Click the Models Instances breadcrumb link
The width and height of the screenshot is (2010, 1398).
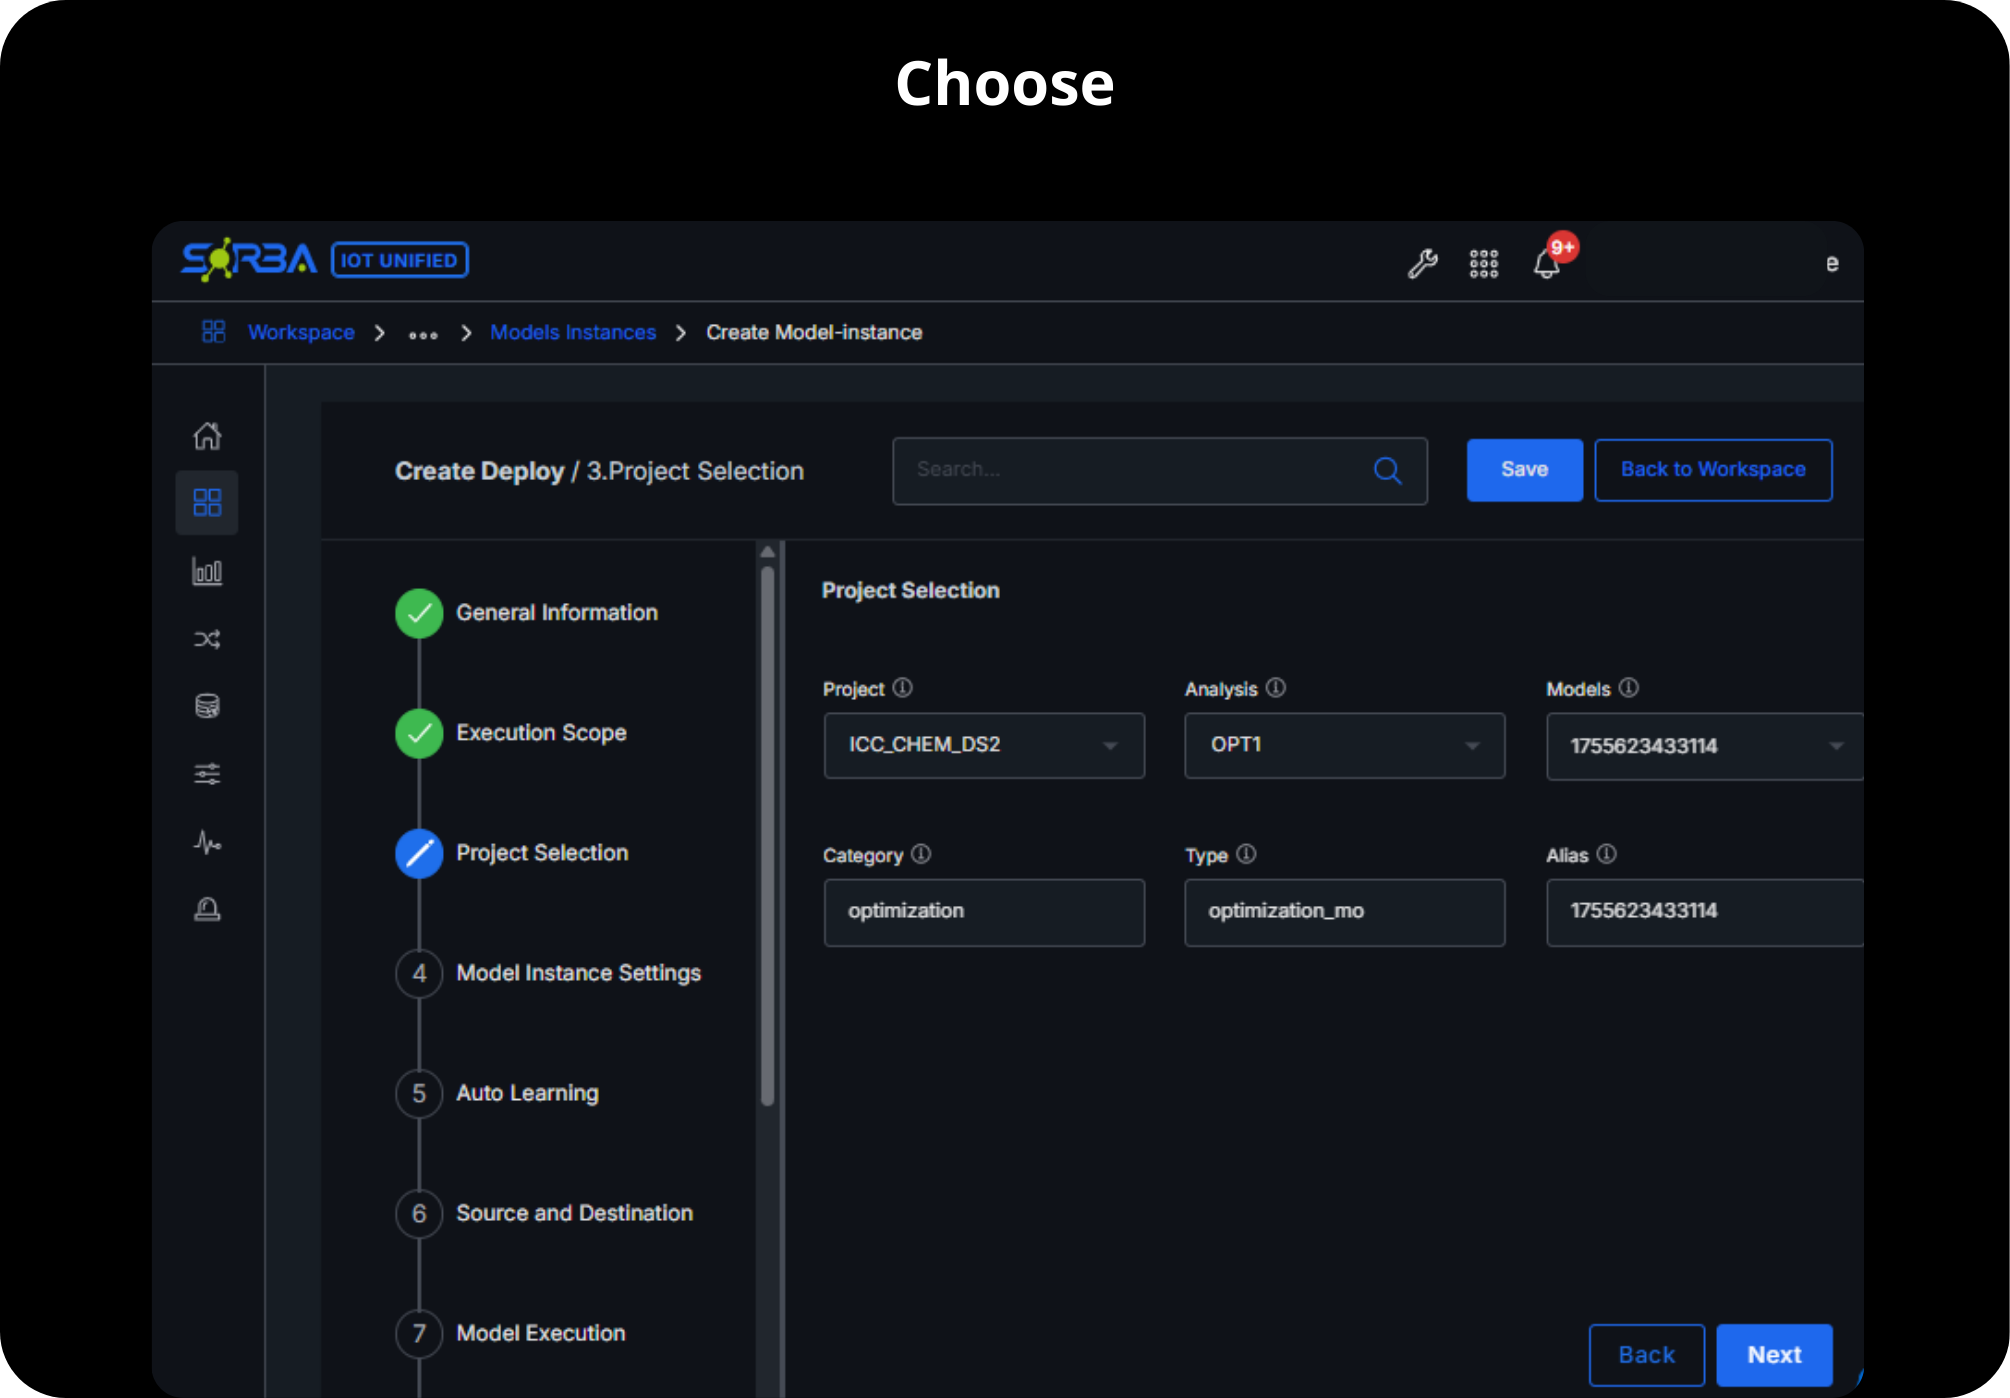click(573, 333)
